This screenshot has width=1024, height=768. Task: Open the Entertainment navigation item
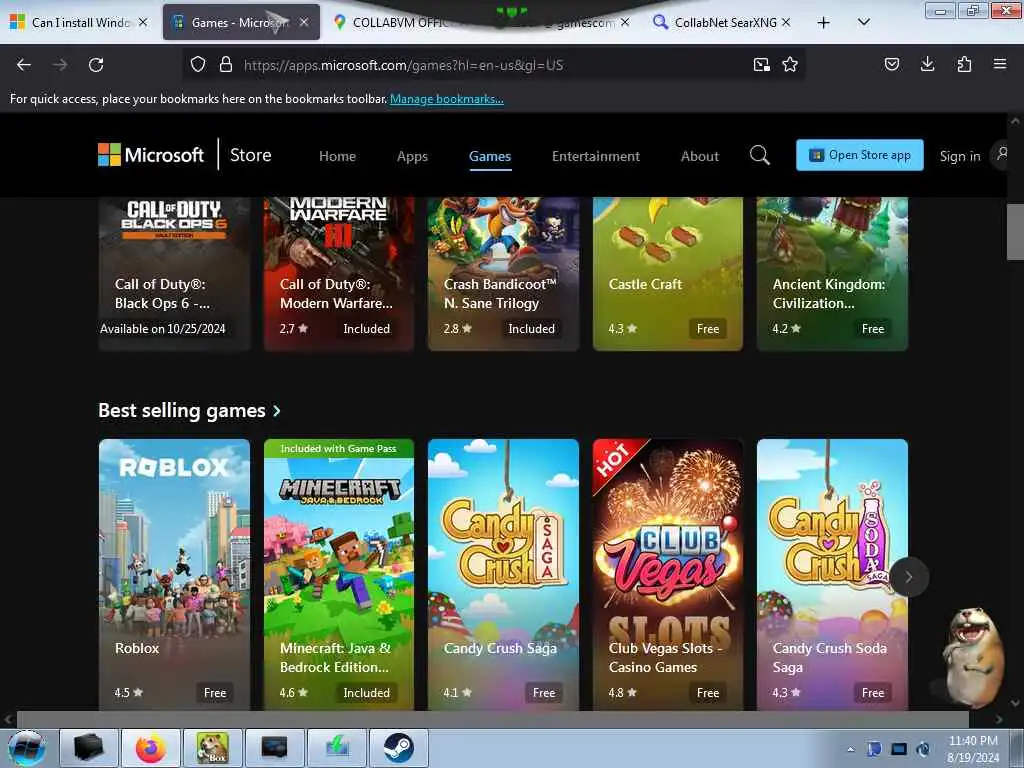596,156
